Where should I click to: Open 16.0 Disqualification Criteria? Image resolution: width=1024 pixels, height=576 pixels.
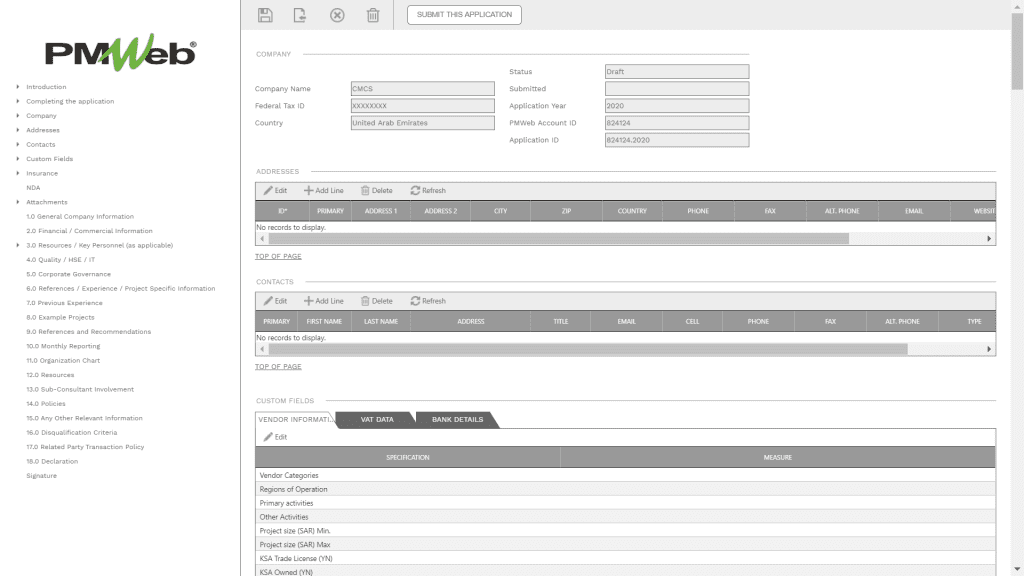pos(72,432)
